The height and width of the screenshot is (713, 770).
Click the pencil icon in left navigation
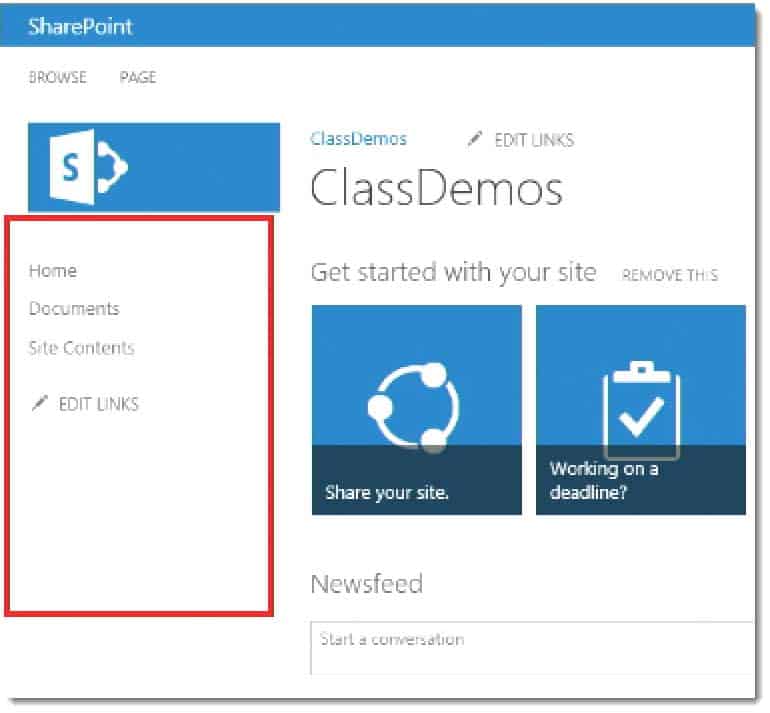39,403
